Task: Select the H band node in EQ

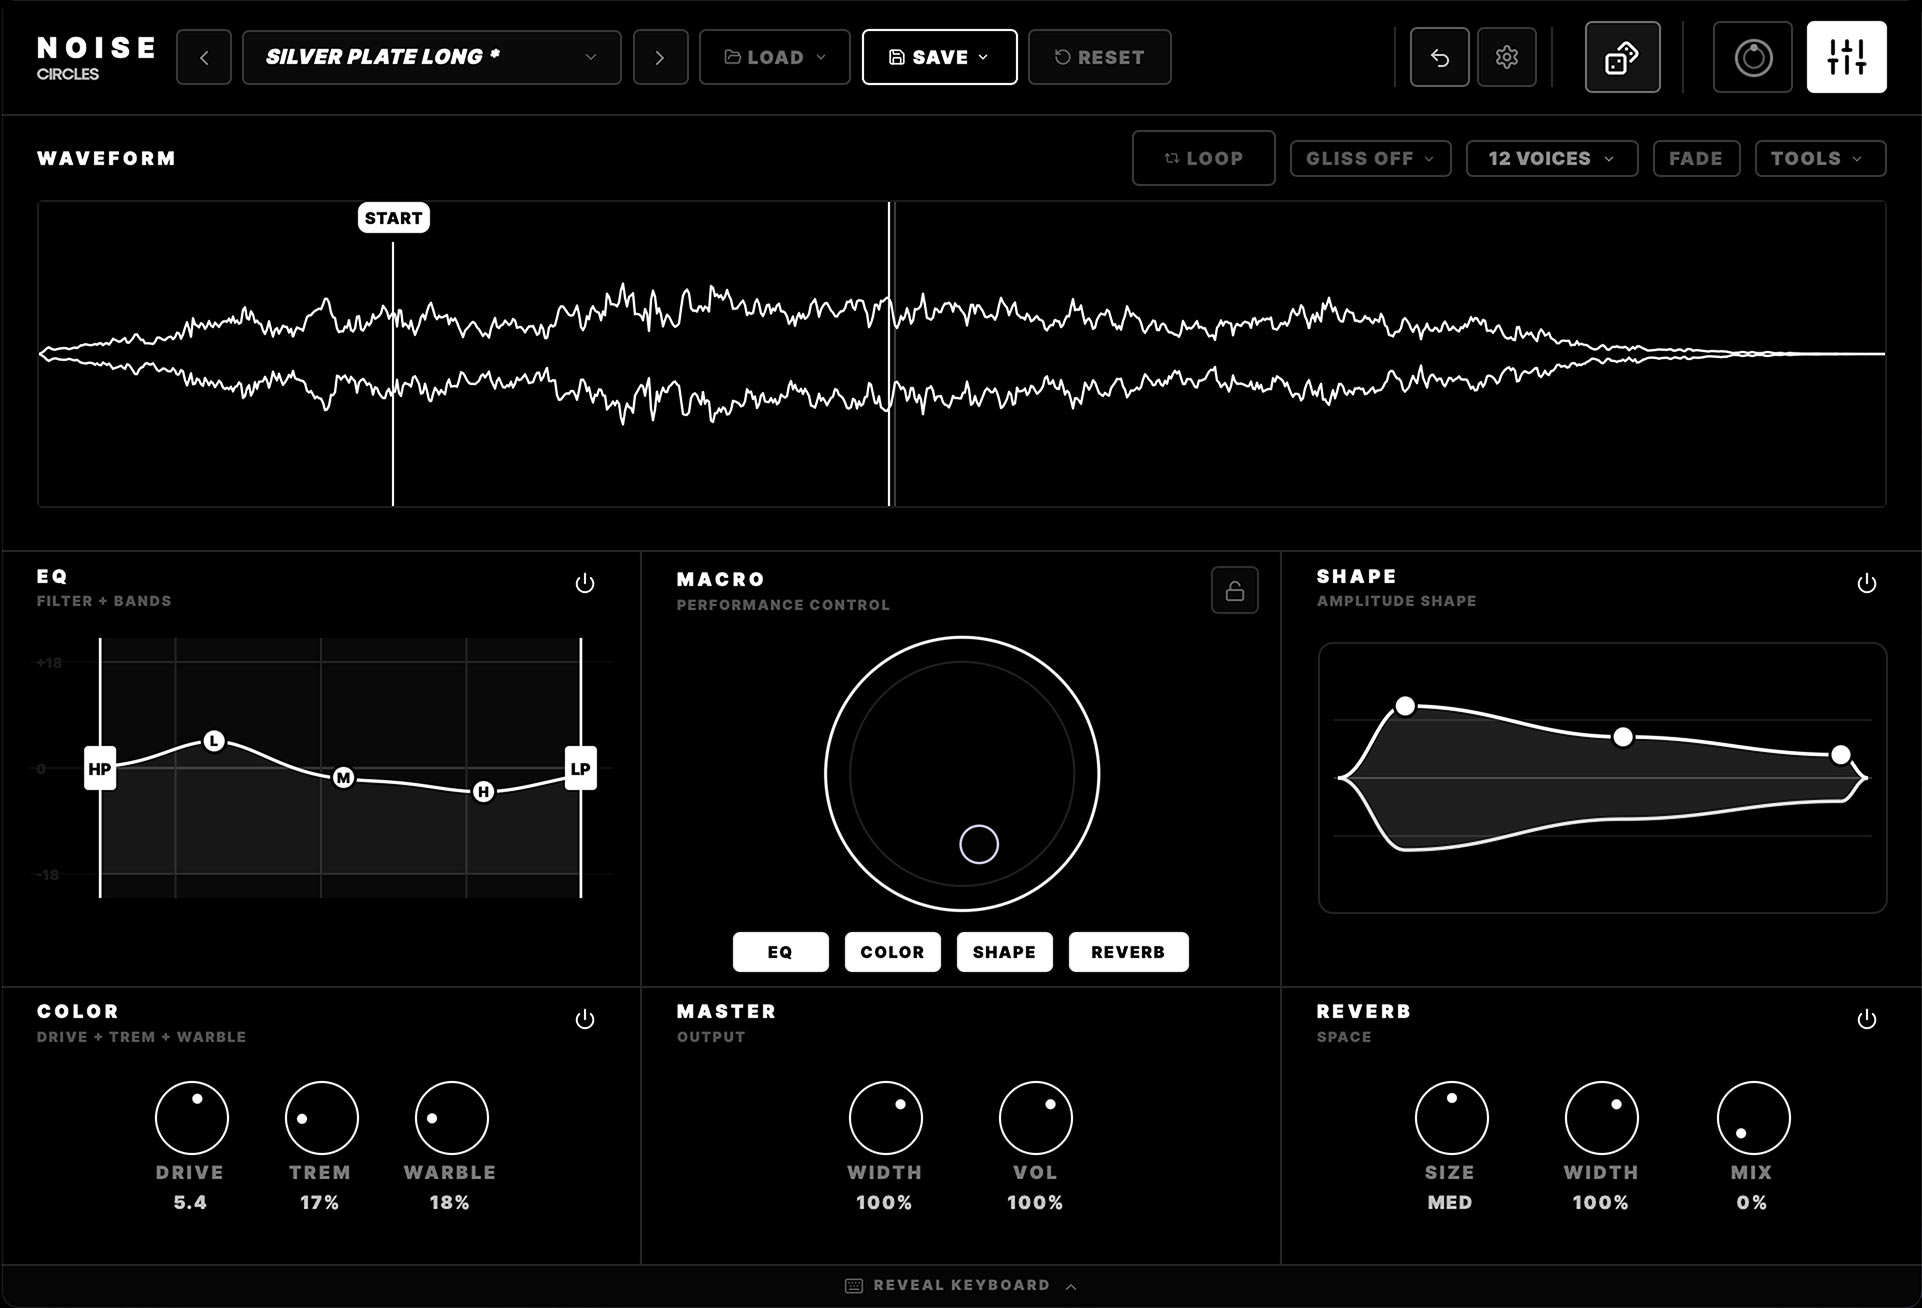Action: pyautogui.click(x=483, y=792)
